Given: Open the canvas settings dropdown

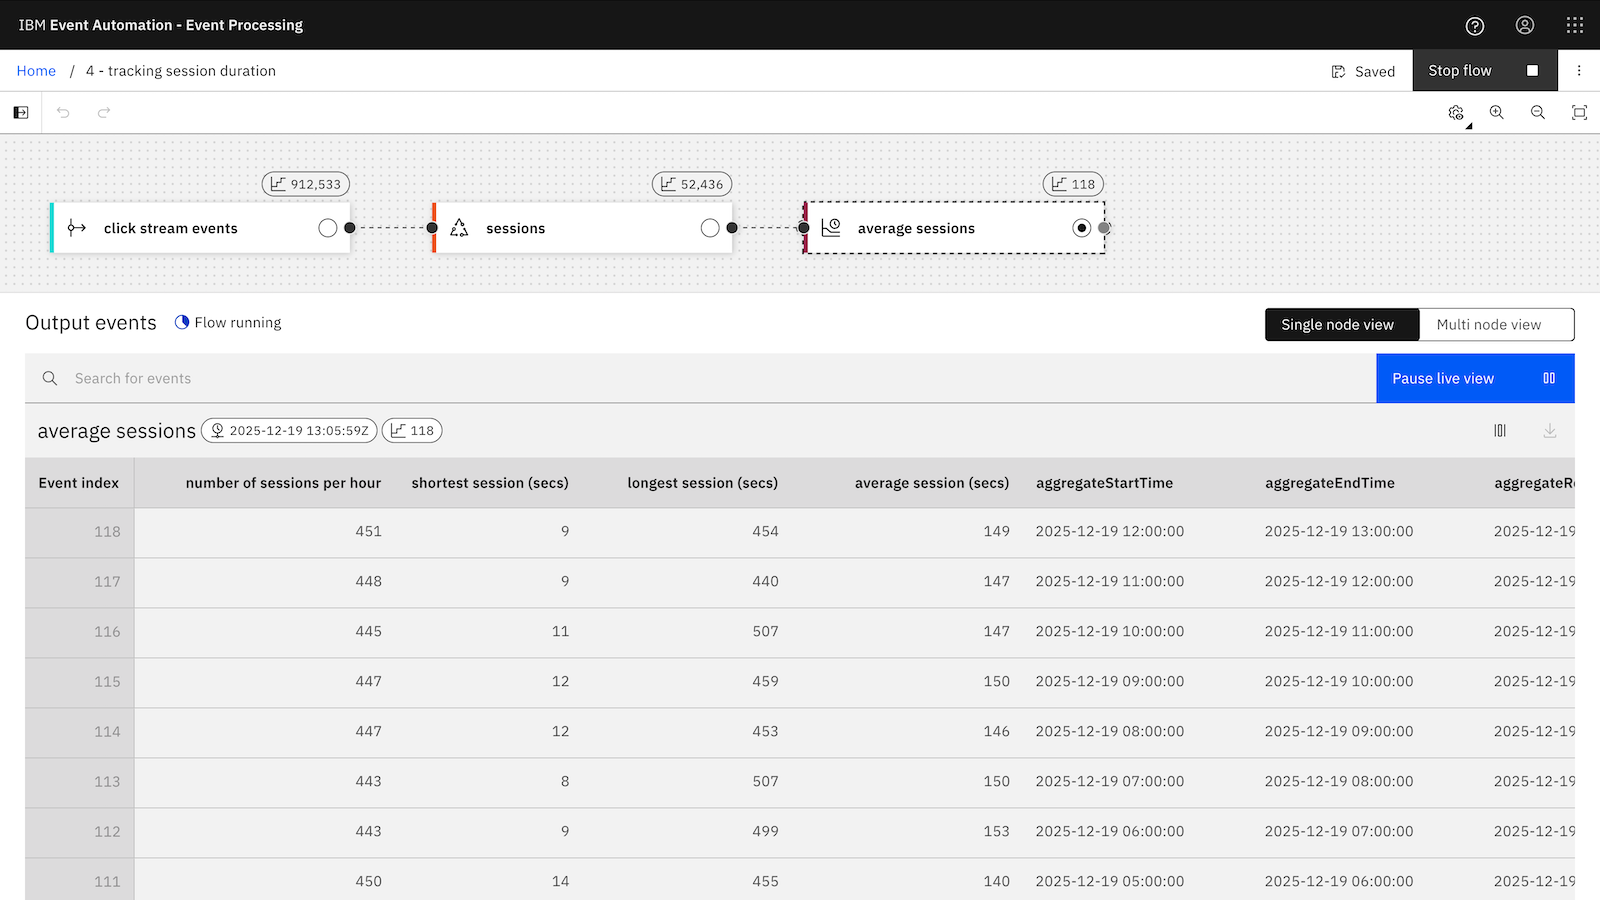Looking at the screenshot, I should click(1457, 114).
